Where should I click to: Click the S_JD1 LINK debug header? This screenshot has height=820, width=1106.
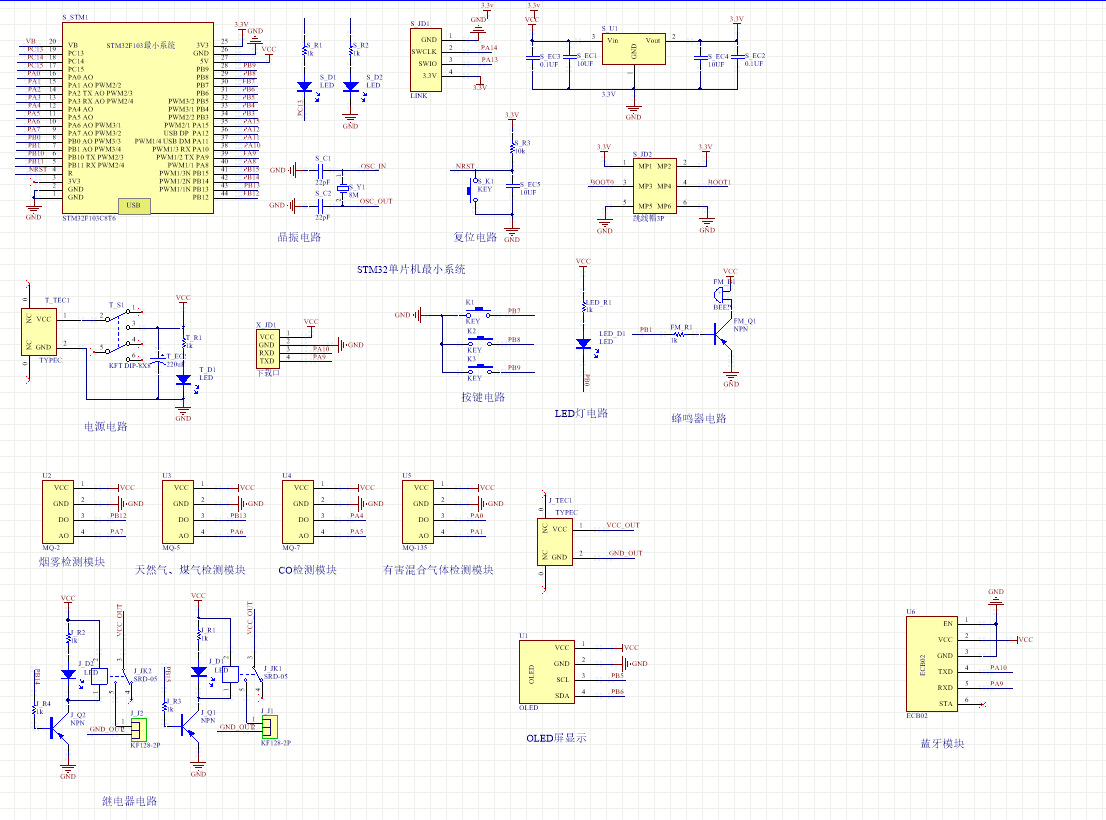425,58
